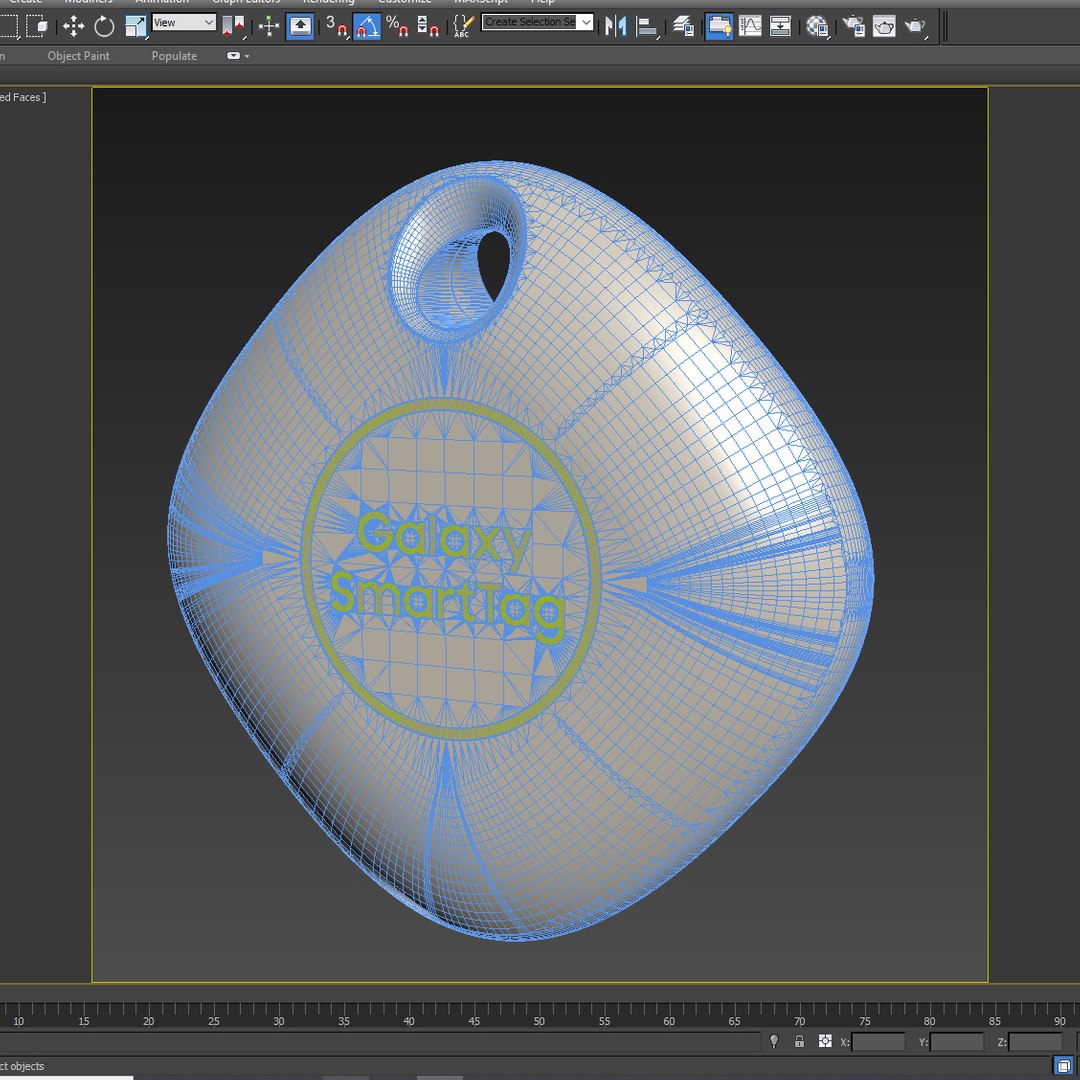Open the View reference coordinate dropdown
The width and height of the screenshot is (1080, 1080).
click(184, 23)
